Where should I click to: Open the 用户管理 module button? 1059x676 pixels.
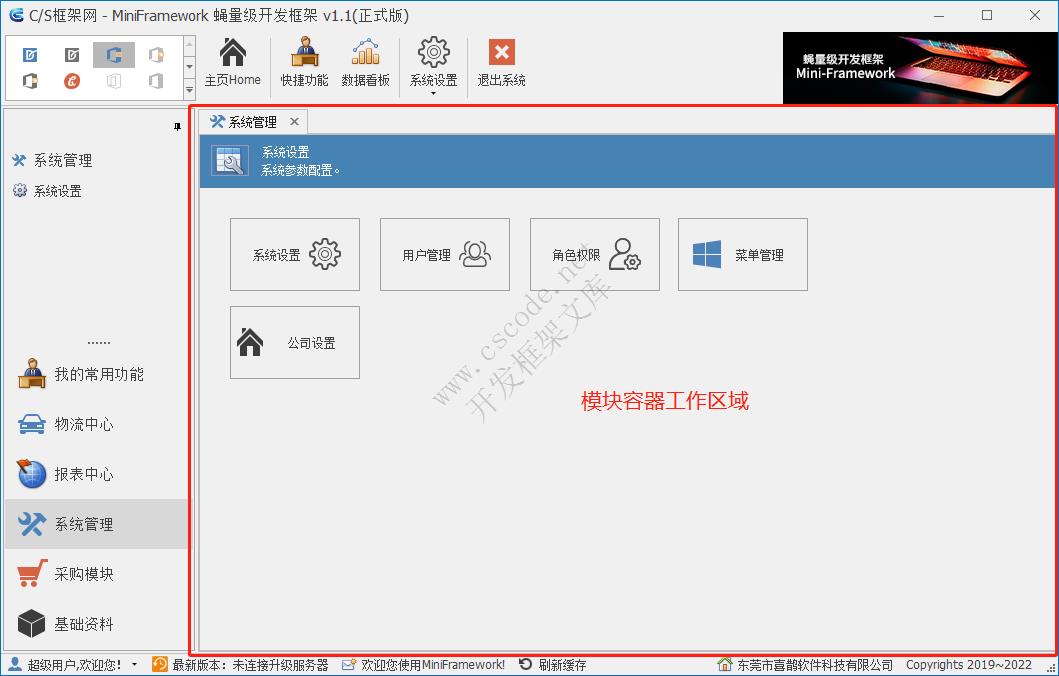pos(444,254)
